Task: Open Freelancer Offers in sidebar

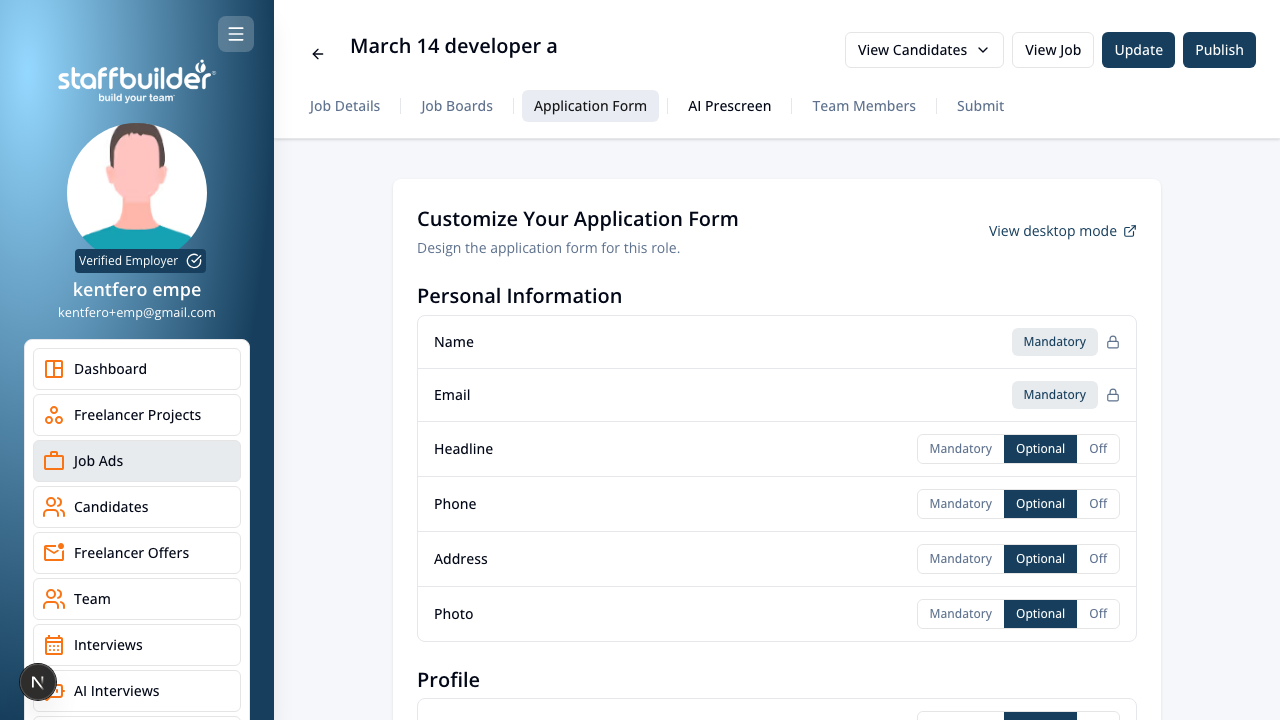Action: tap(137, 553)
